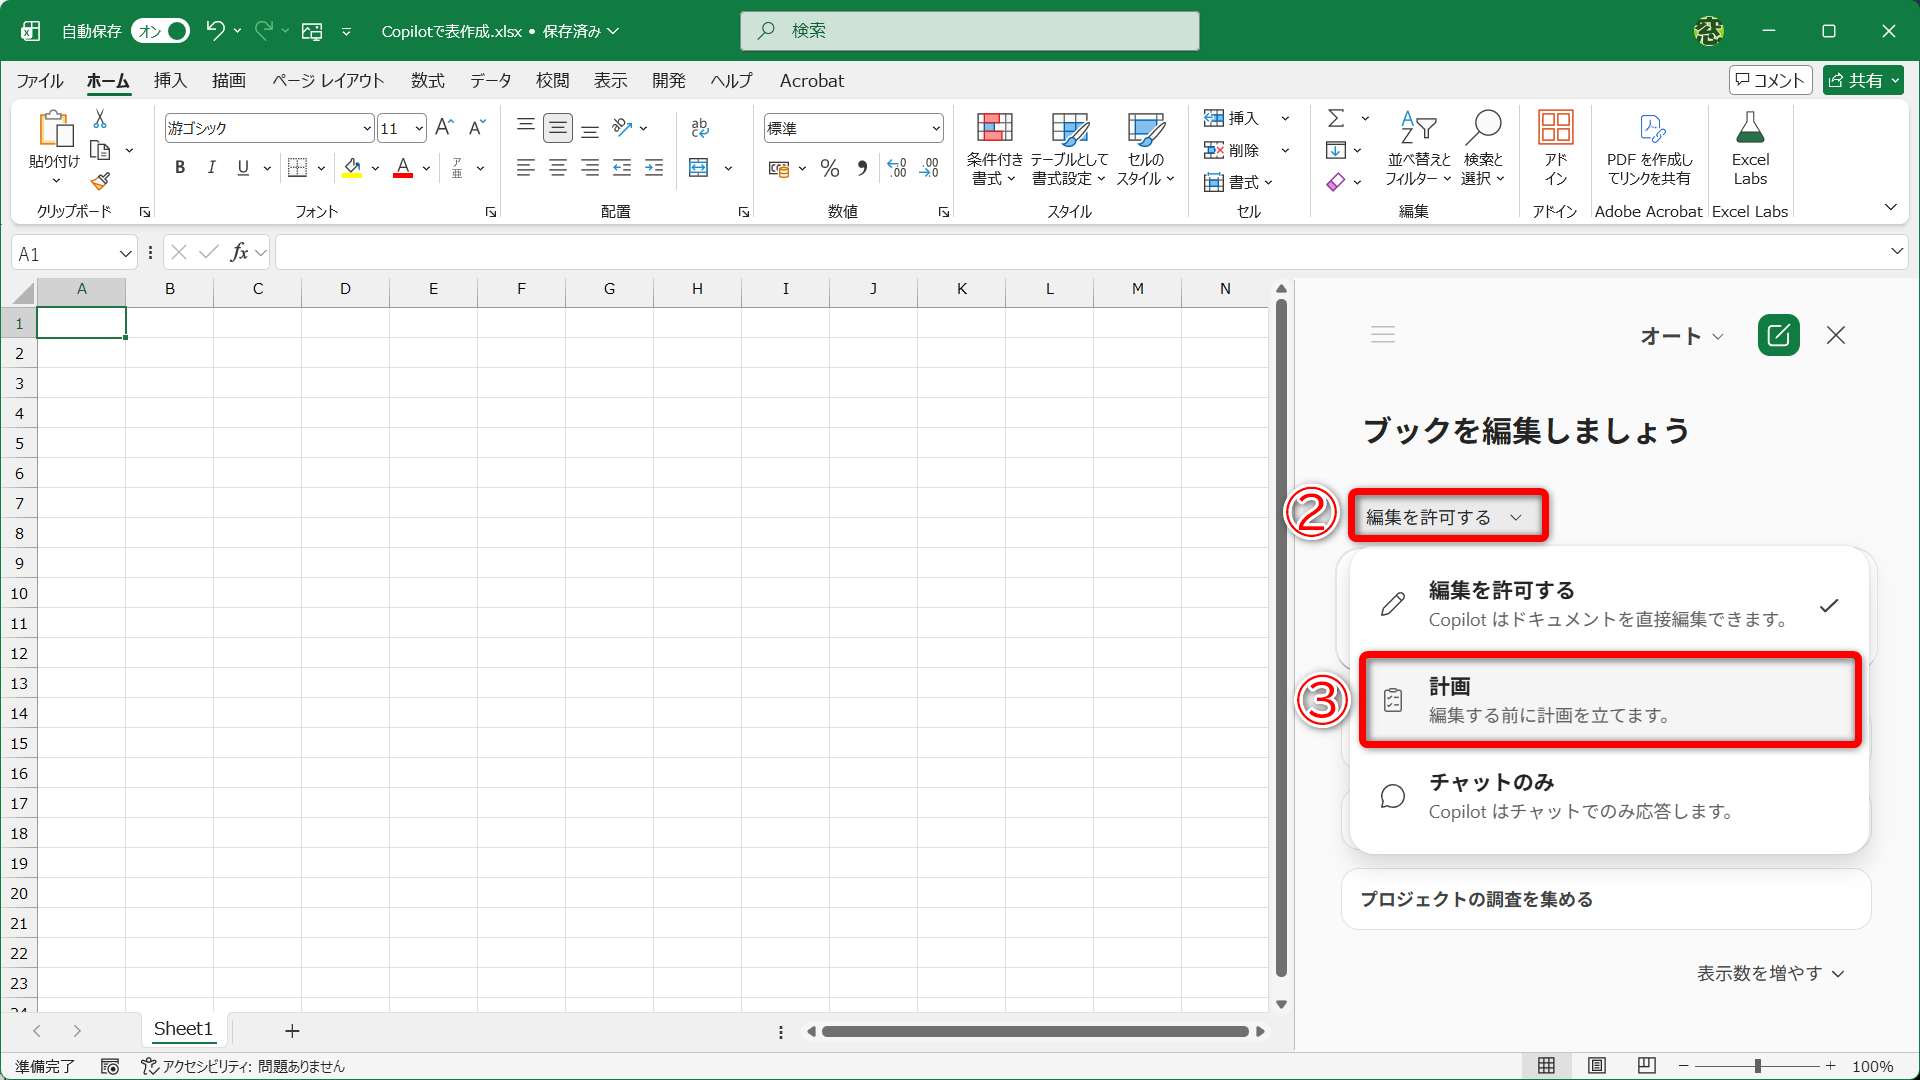Viewport: 1920px width, 1080px height.
Task: Open Conditional Formatting icon
Action: tap(994, 129)
